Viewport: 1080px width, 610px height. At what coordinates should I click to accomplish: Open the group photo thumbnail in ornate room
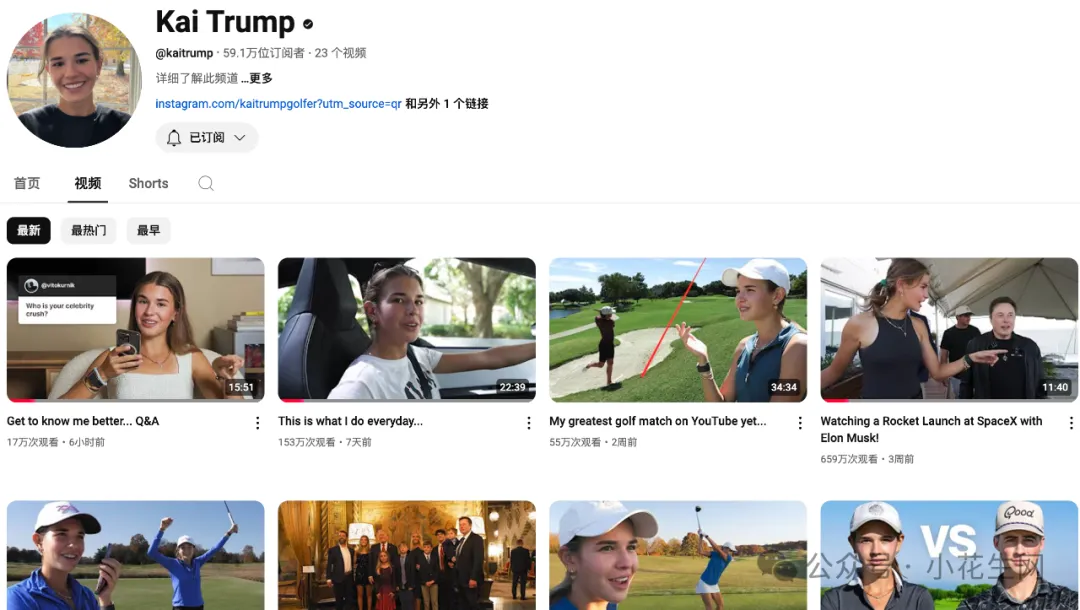[407, 555]
